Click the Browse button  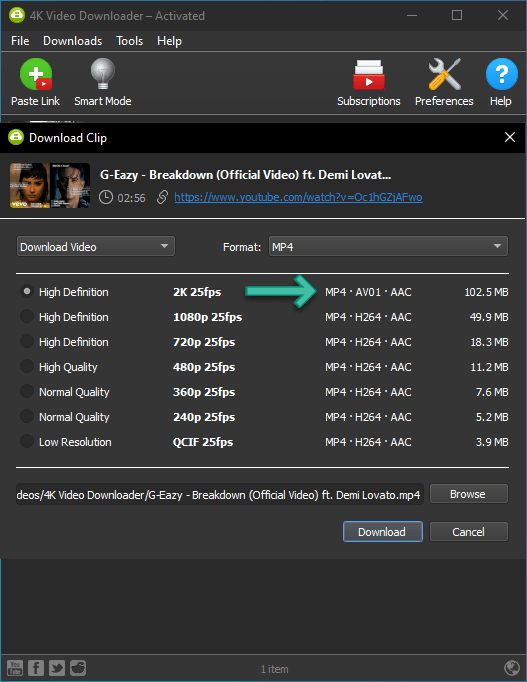468,494
